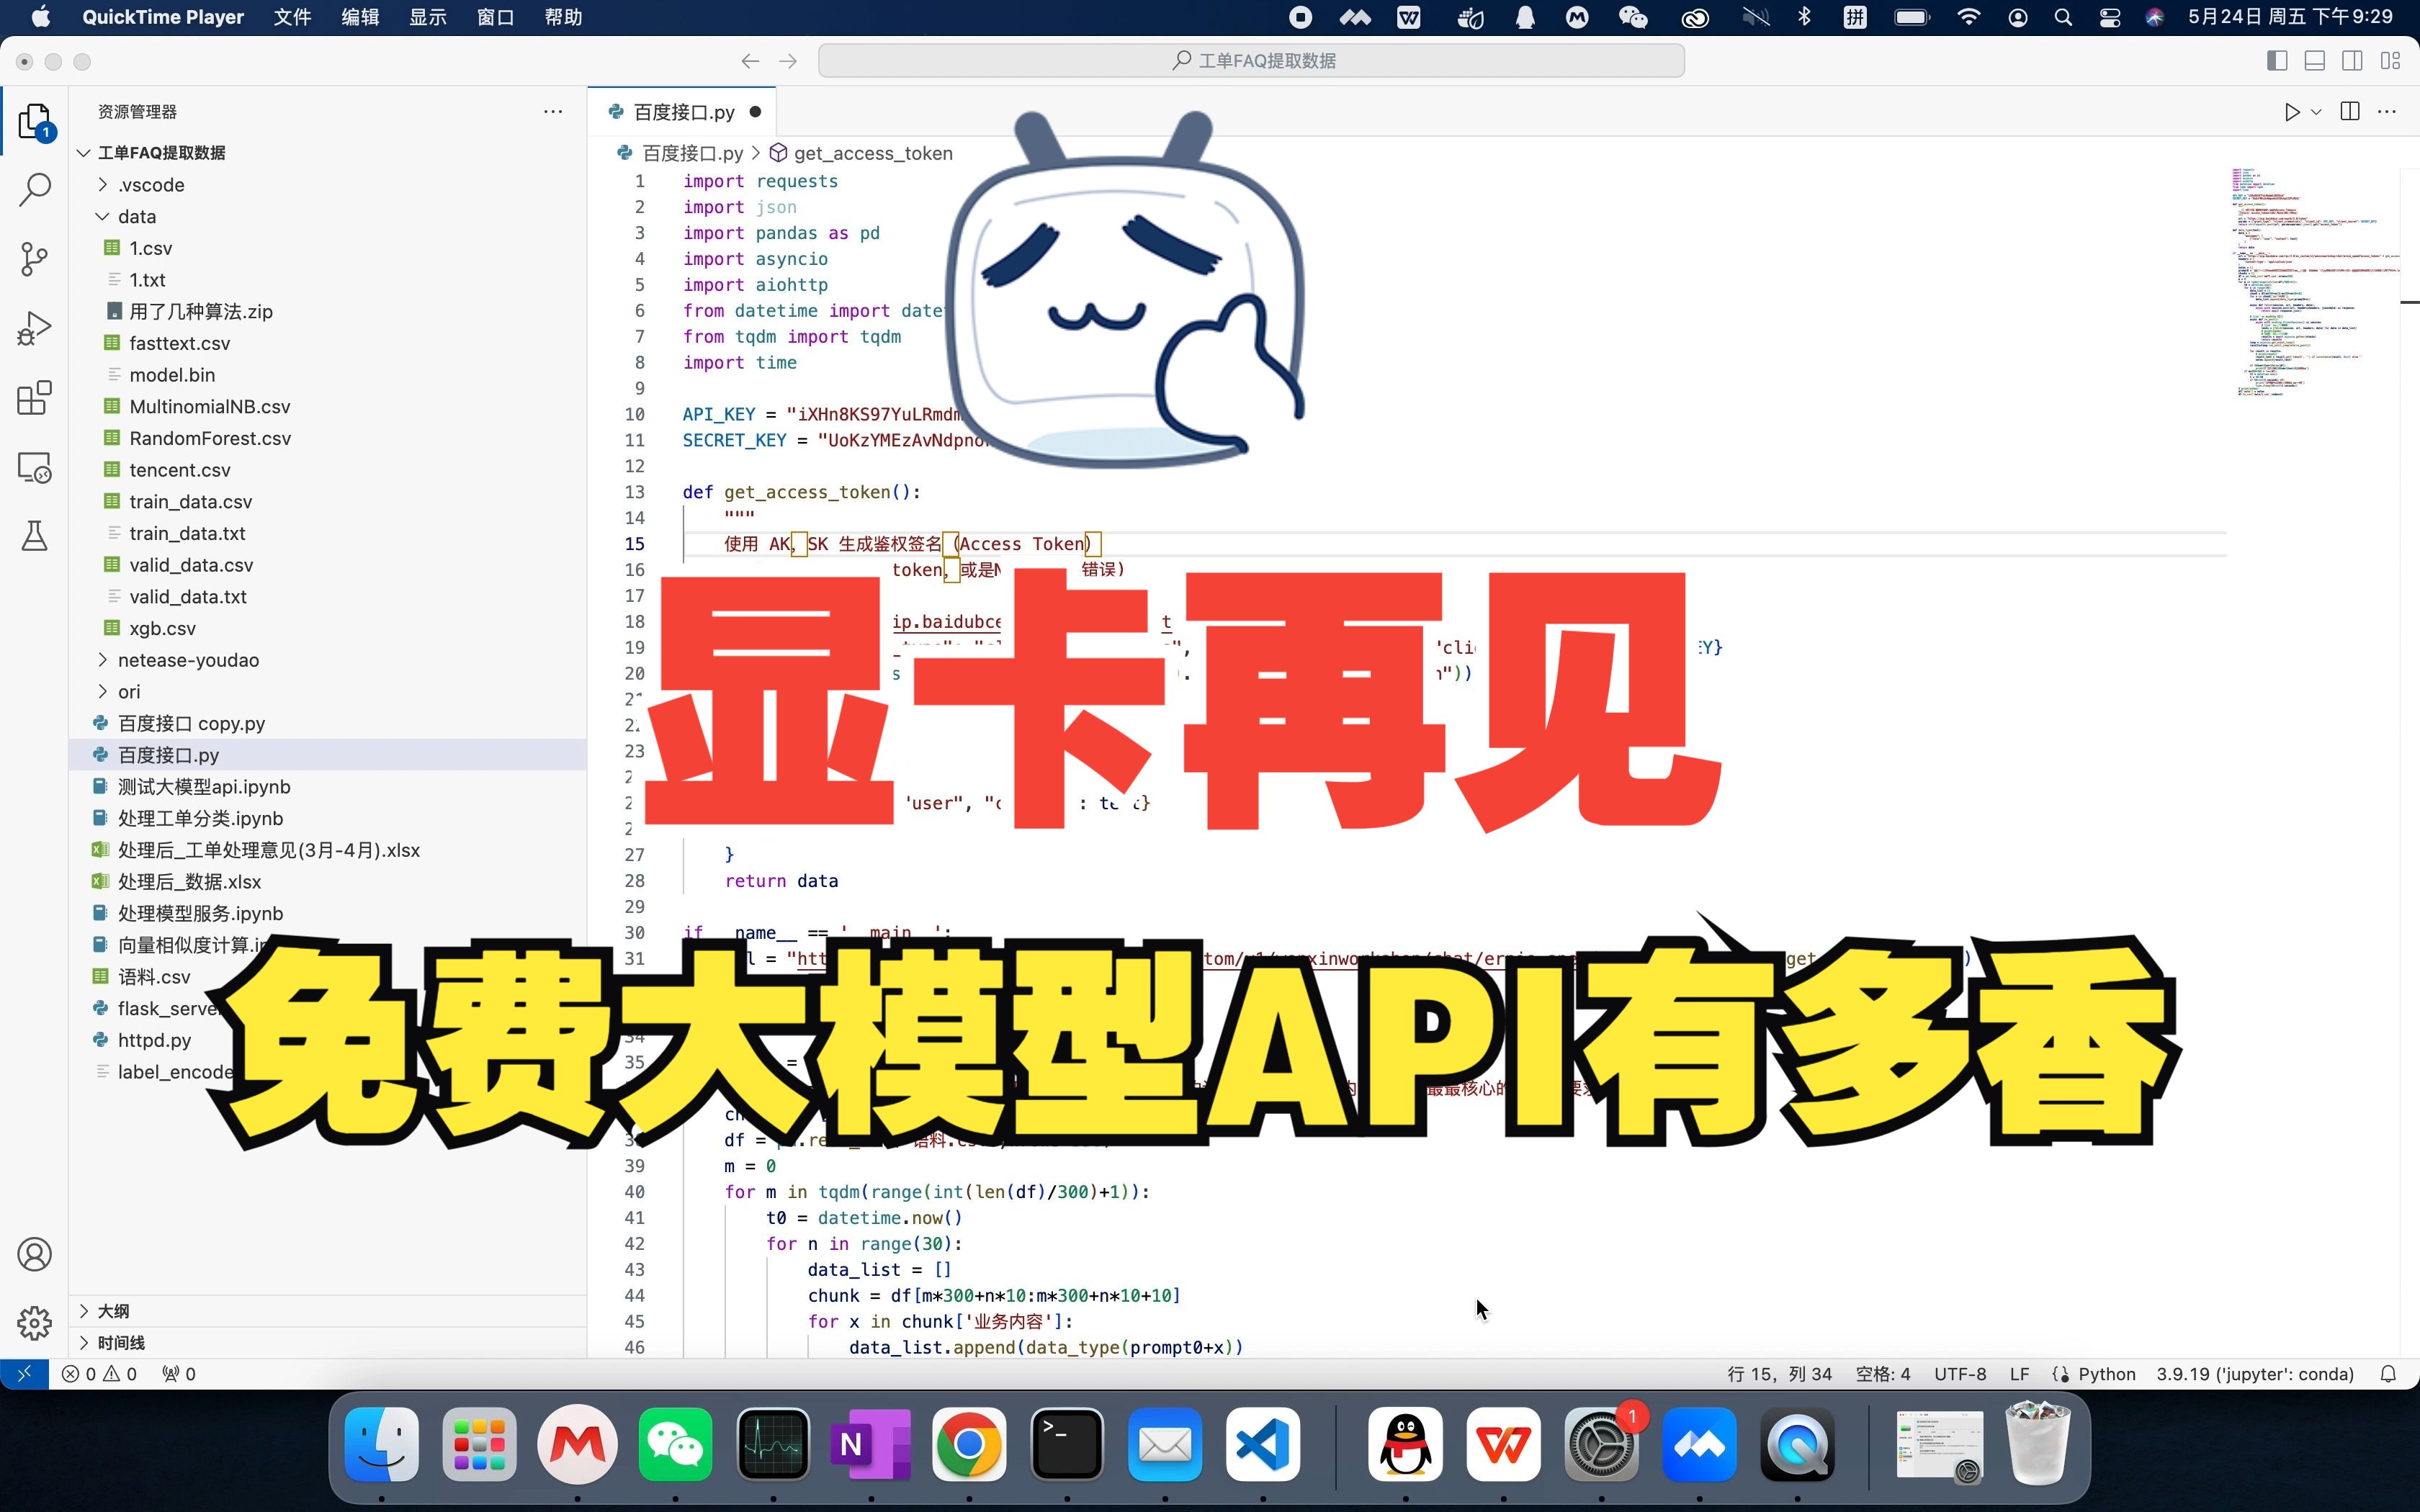
Task: Open the Testing flask view
Action: pyautogui.click(x=35, y=536)
